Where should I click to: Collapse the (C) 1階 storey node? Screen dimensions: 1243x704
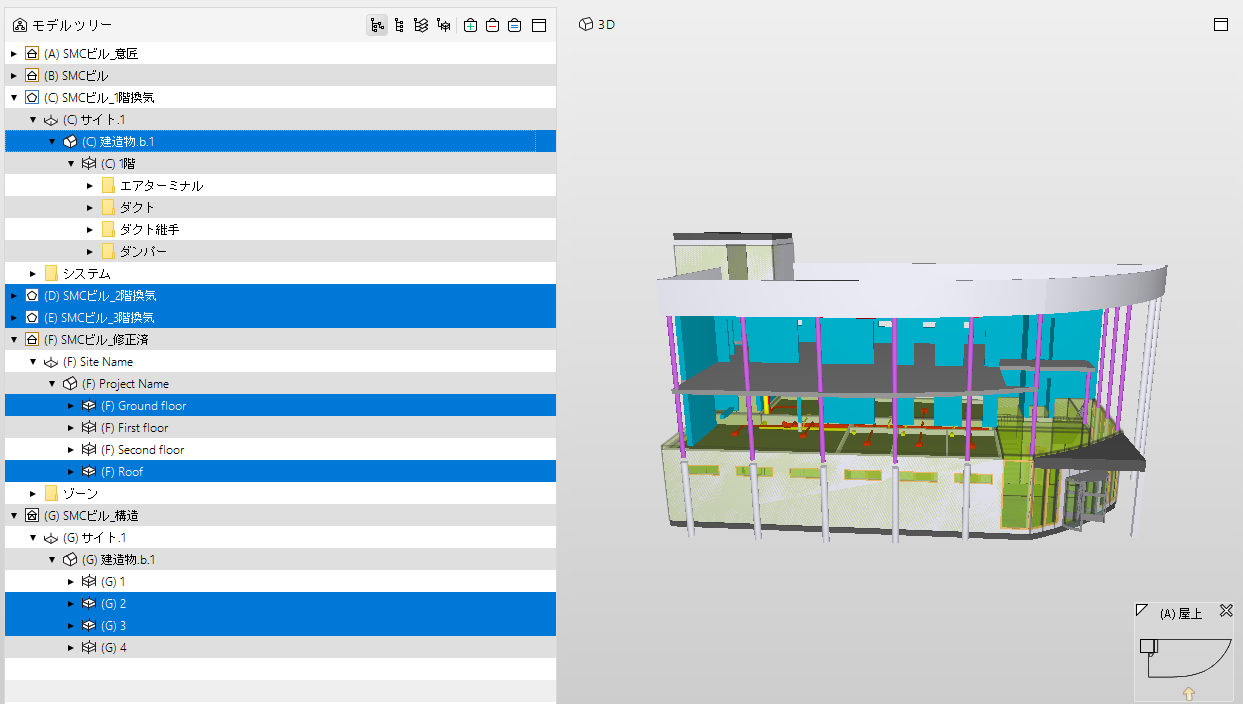pos(71,163)
